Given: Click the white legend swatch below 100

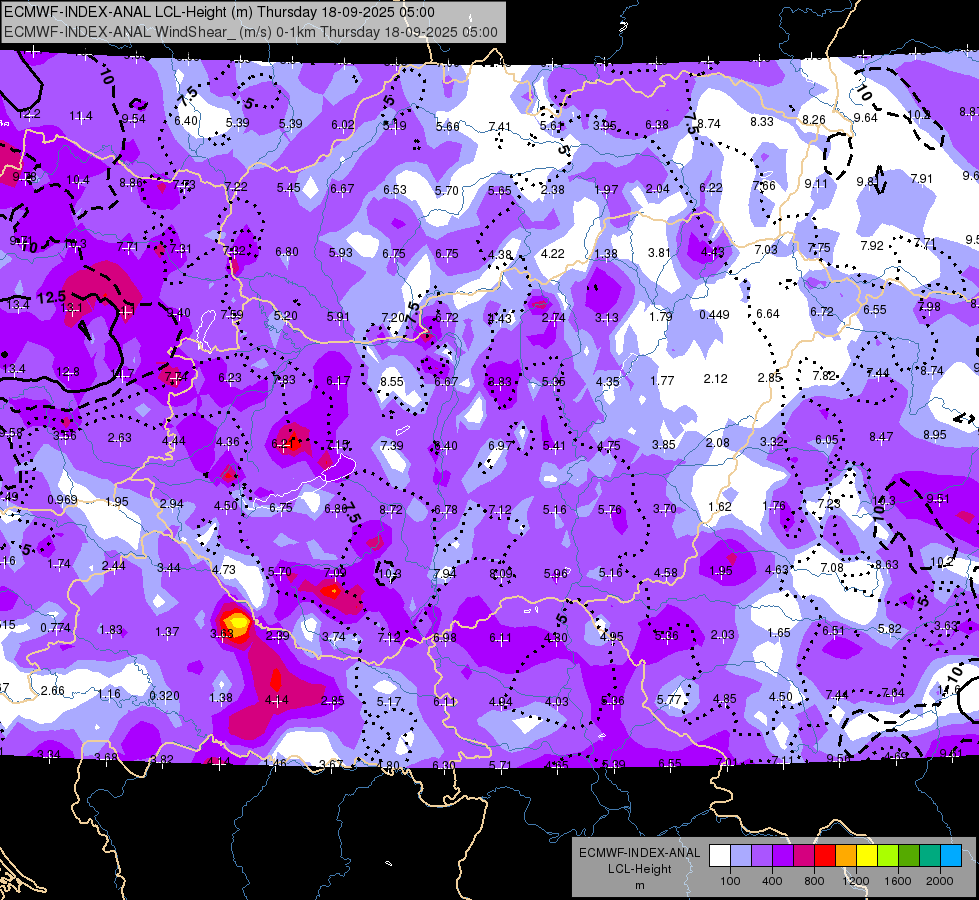Looking at the screenshot, I should 720,855.
